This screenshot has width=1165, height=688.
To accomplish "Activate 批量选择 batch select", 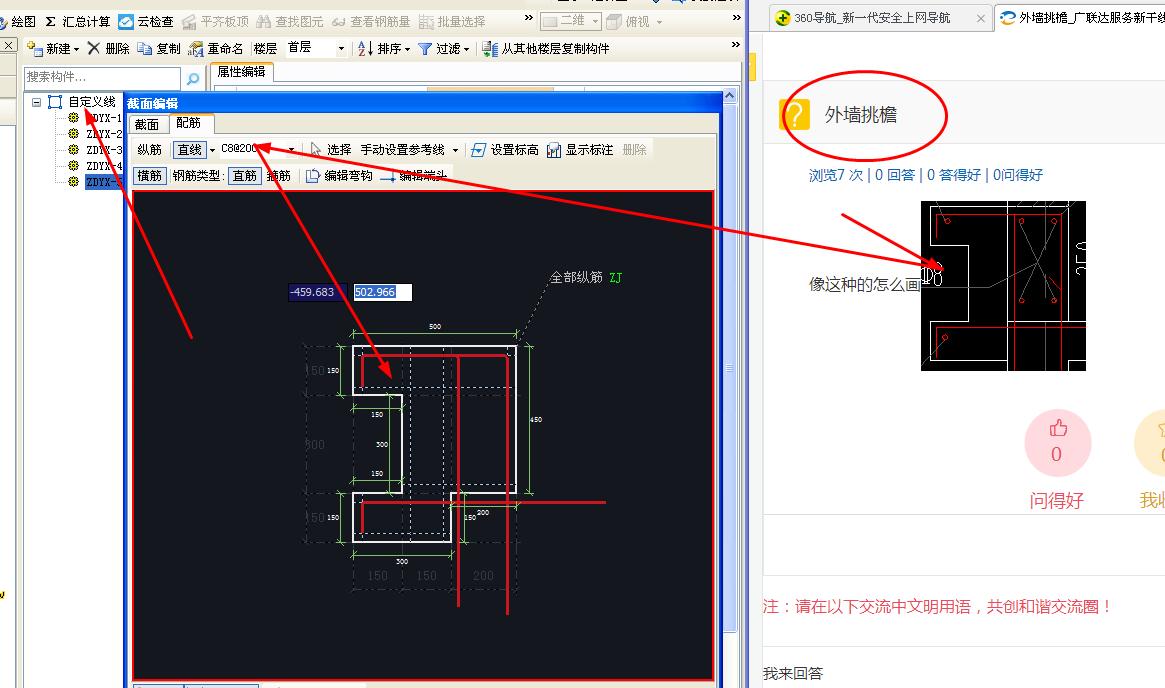I will point(452,22).
